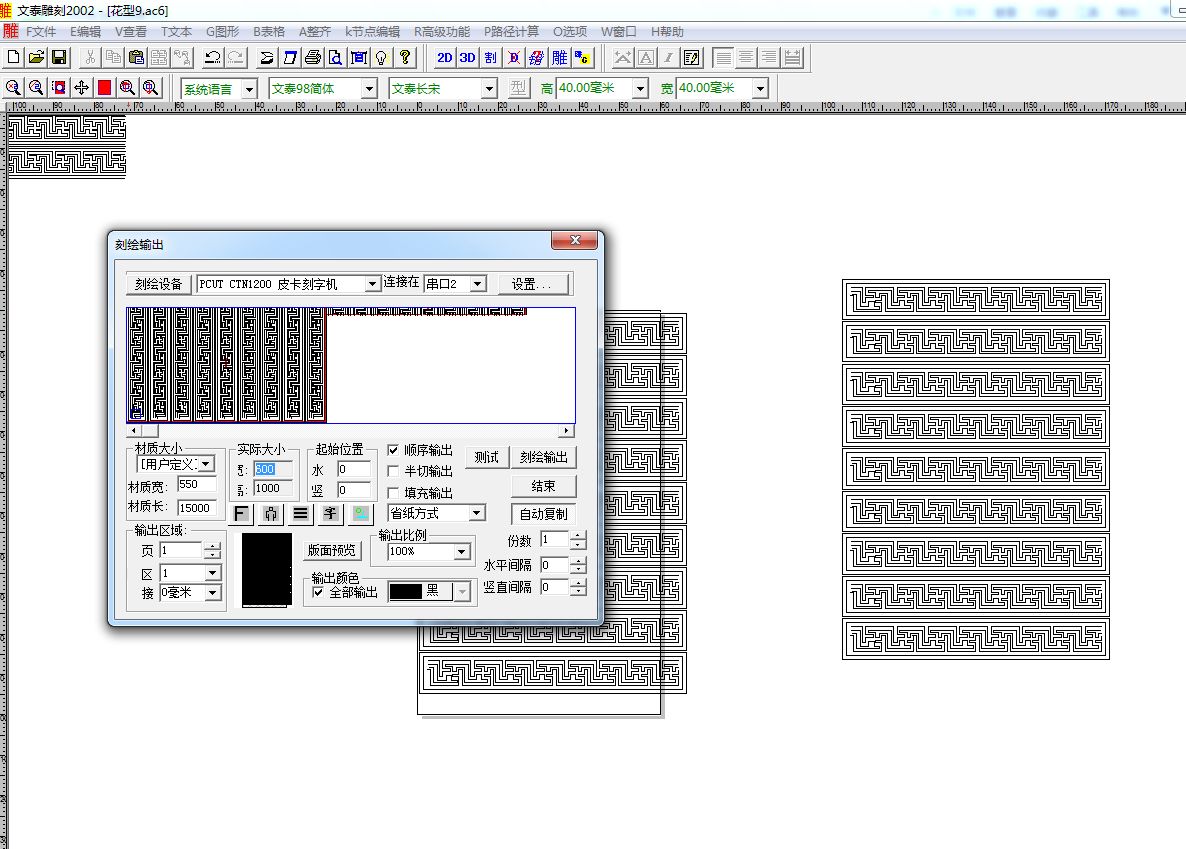This screenshot has width=1186, height=849.
Task: Click the printer icon in the toolbar
Action: (313, 58)
